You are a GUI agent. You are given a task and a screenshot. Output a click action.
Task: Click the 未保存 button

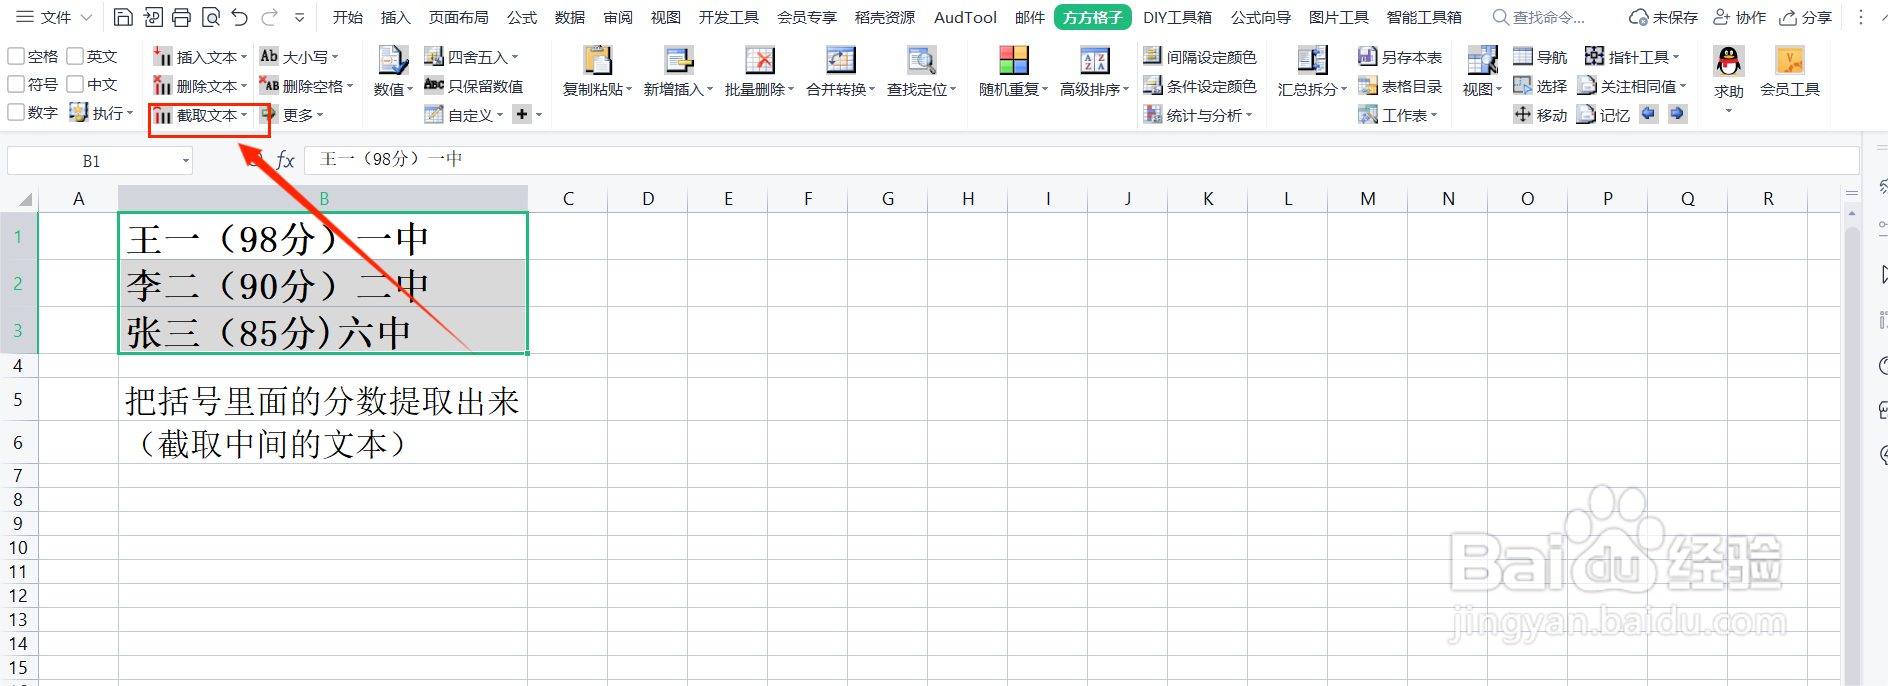tap(1664, 17)
